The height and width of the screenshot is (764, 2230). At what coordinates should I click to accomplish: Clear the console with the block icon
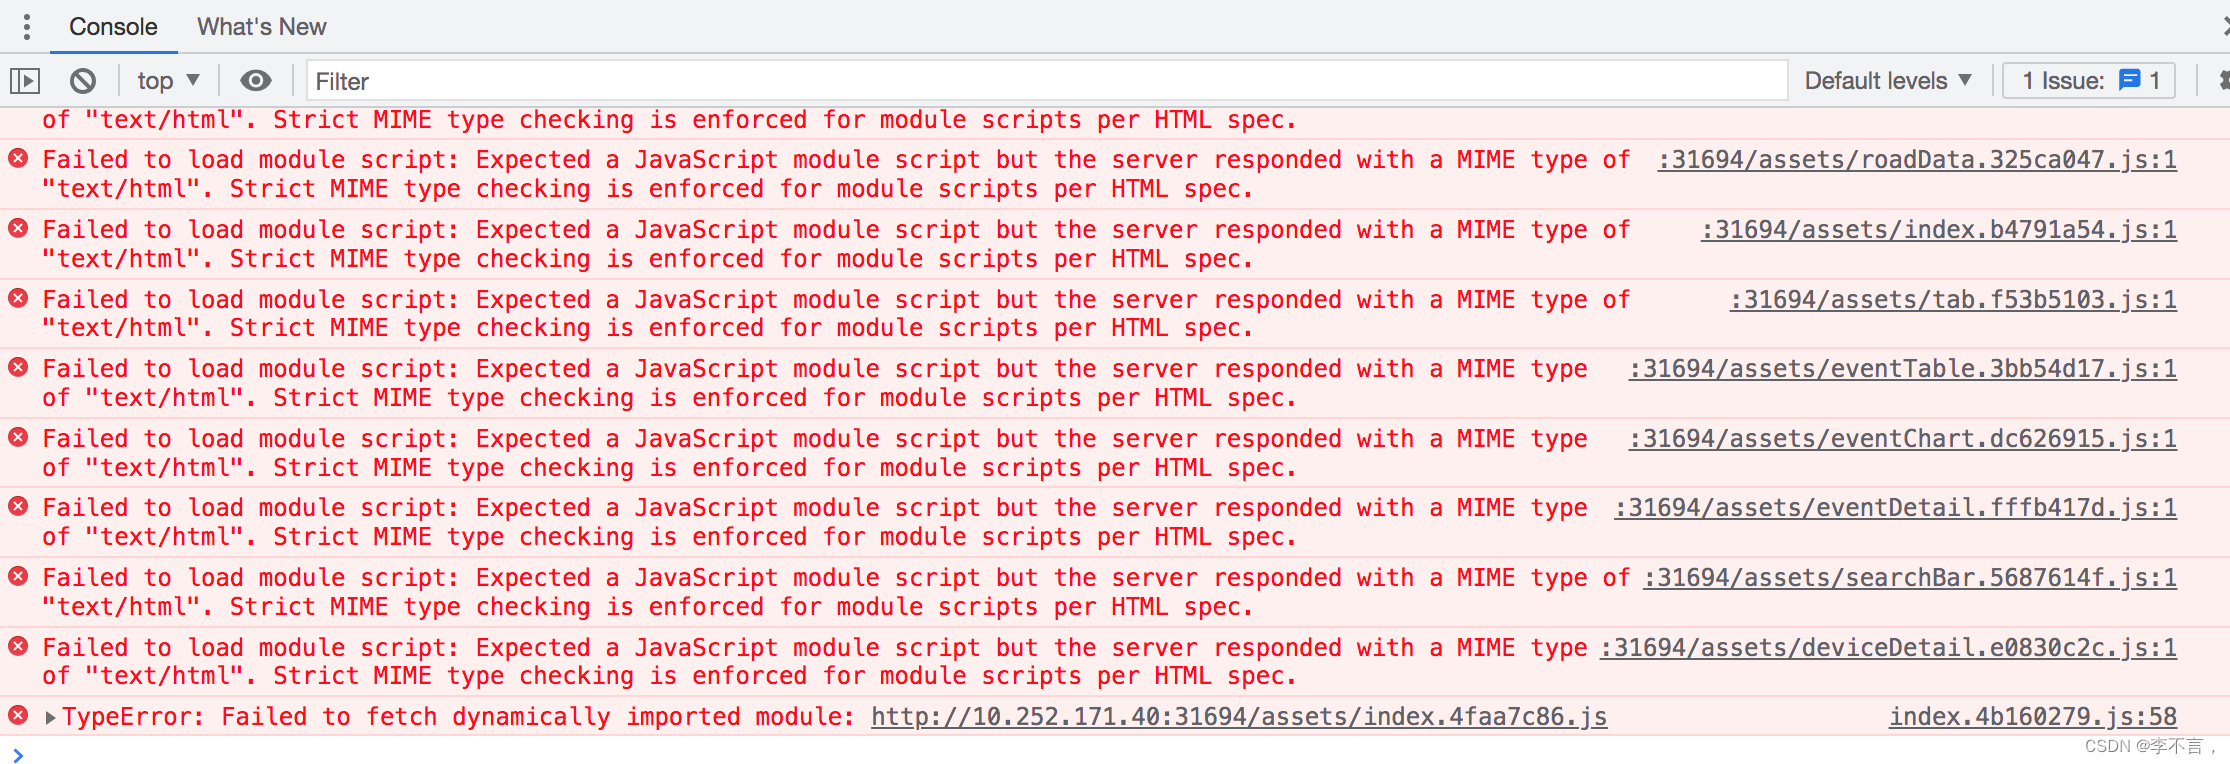click(x=83, y=81)
